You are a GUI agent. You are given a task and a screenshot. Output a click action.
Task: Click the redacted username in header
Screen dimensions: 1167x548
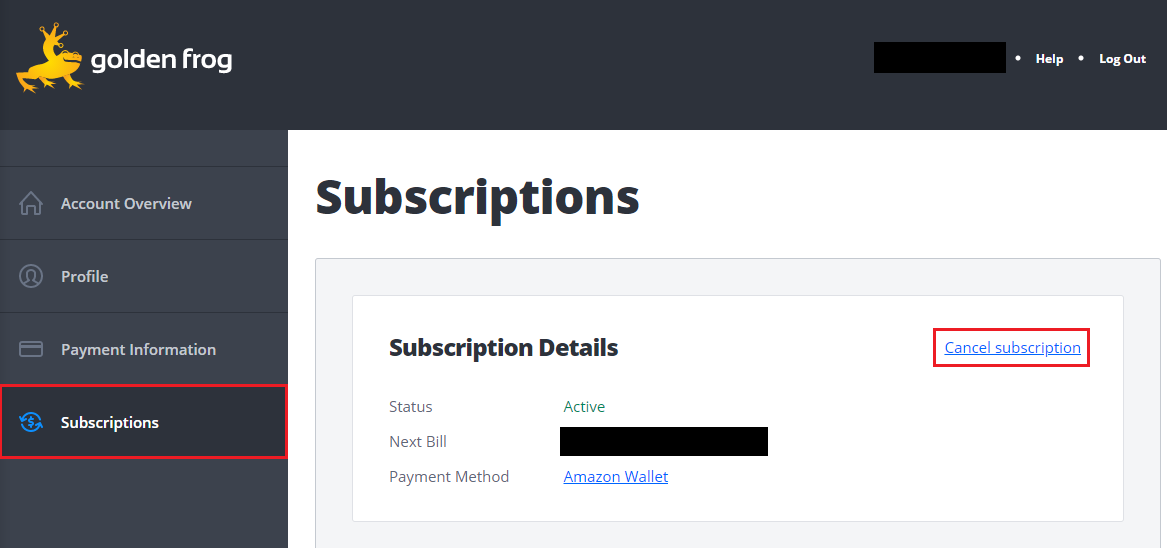[x=939, y=57]
